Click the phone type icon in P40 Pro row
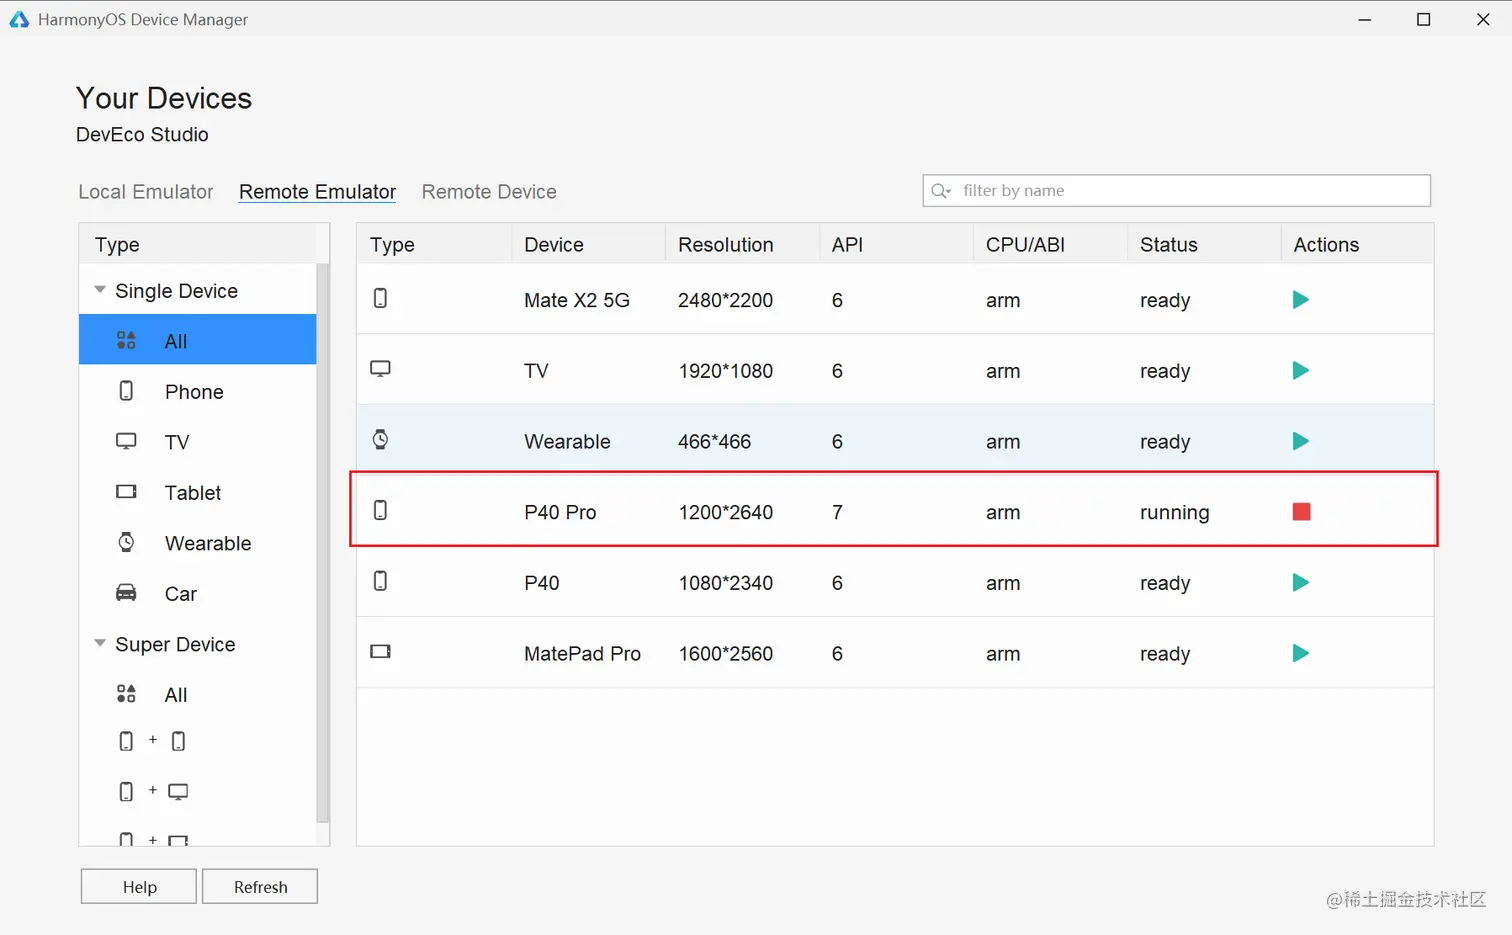The height and width of the screenshot is (935, 1512). [380, 510]
